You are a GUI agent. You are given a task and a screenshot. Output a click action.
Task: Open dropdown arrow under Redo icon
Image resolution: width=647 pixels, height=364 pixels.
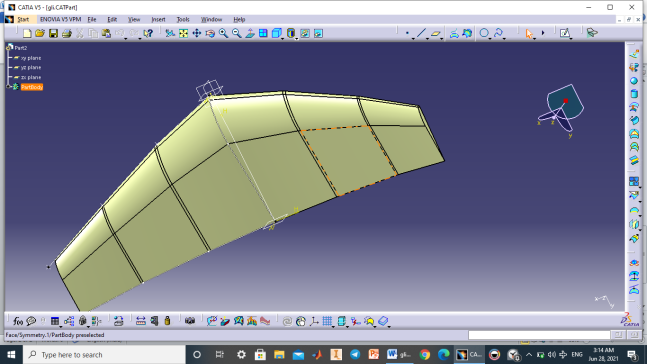click(139, 38)
